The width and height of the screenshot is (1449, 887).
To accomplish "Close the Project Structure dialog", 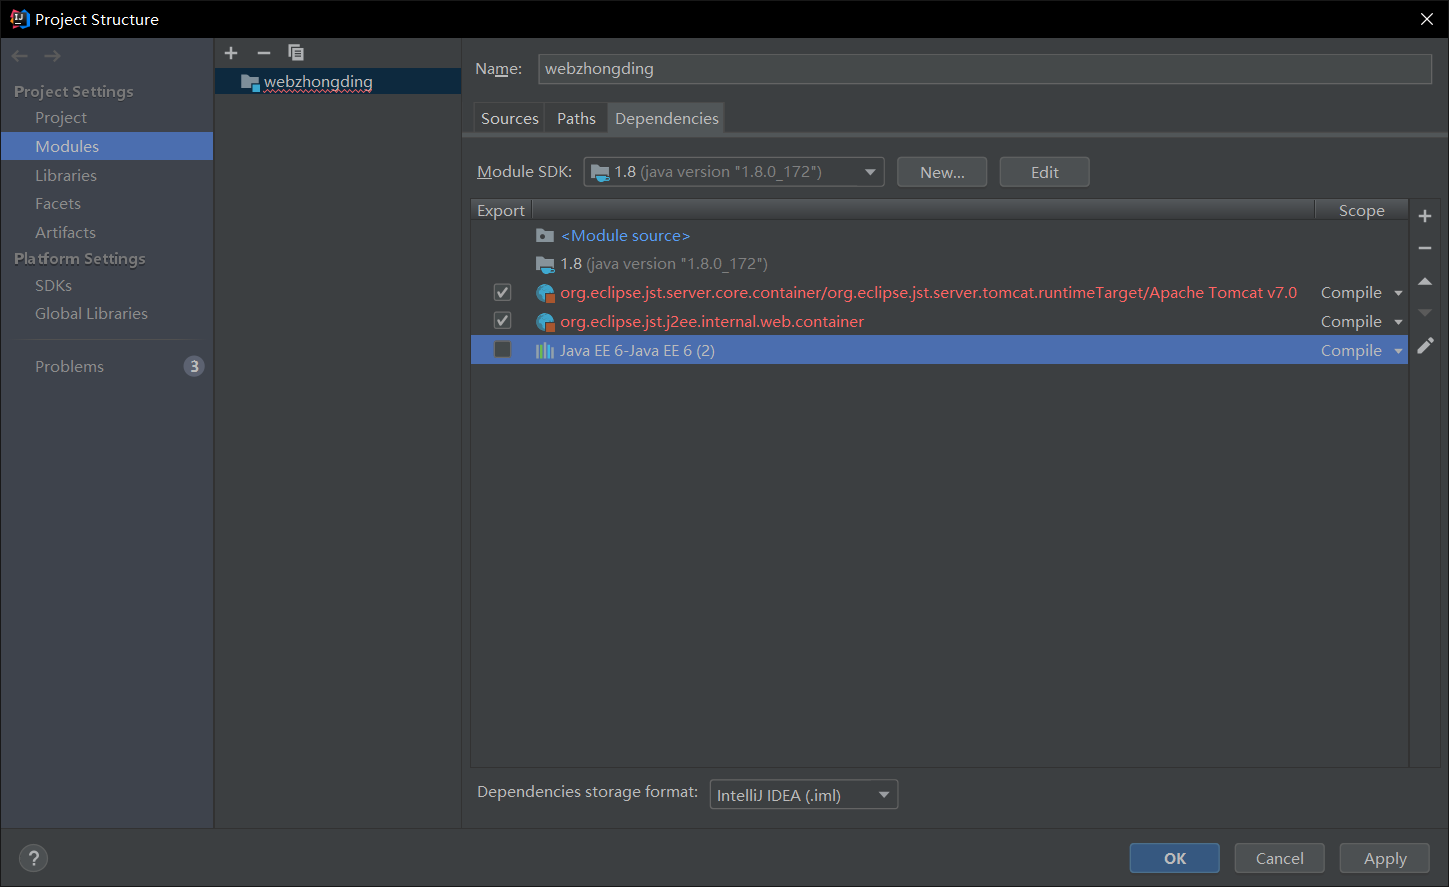I will point(1427,19).
